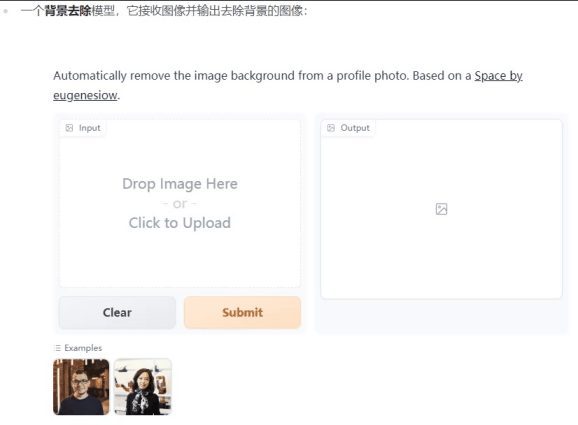
Task: Select the example photo of man with glasses
Action: (81, 387)
